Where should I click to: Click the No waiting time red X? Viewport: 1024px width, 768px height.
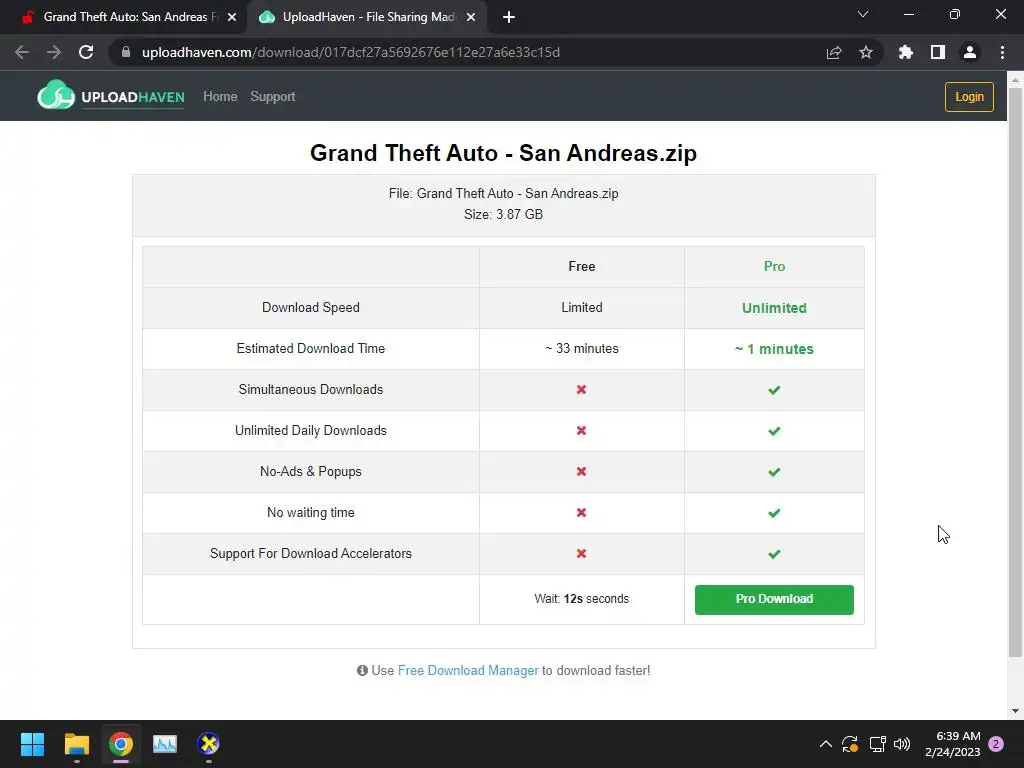[x=581, y=513]
